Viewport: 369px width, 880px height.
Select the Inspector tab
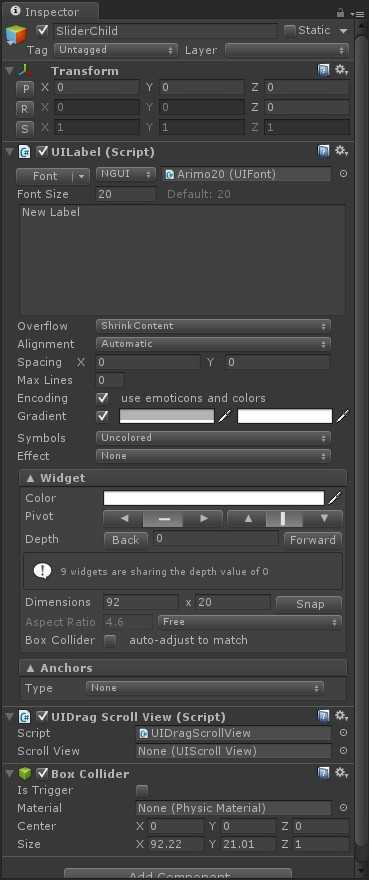click(51, 12)
